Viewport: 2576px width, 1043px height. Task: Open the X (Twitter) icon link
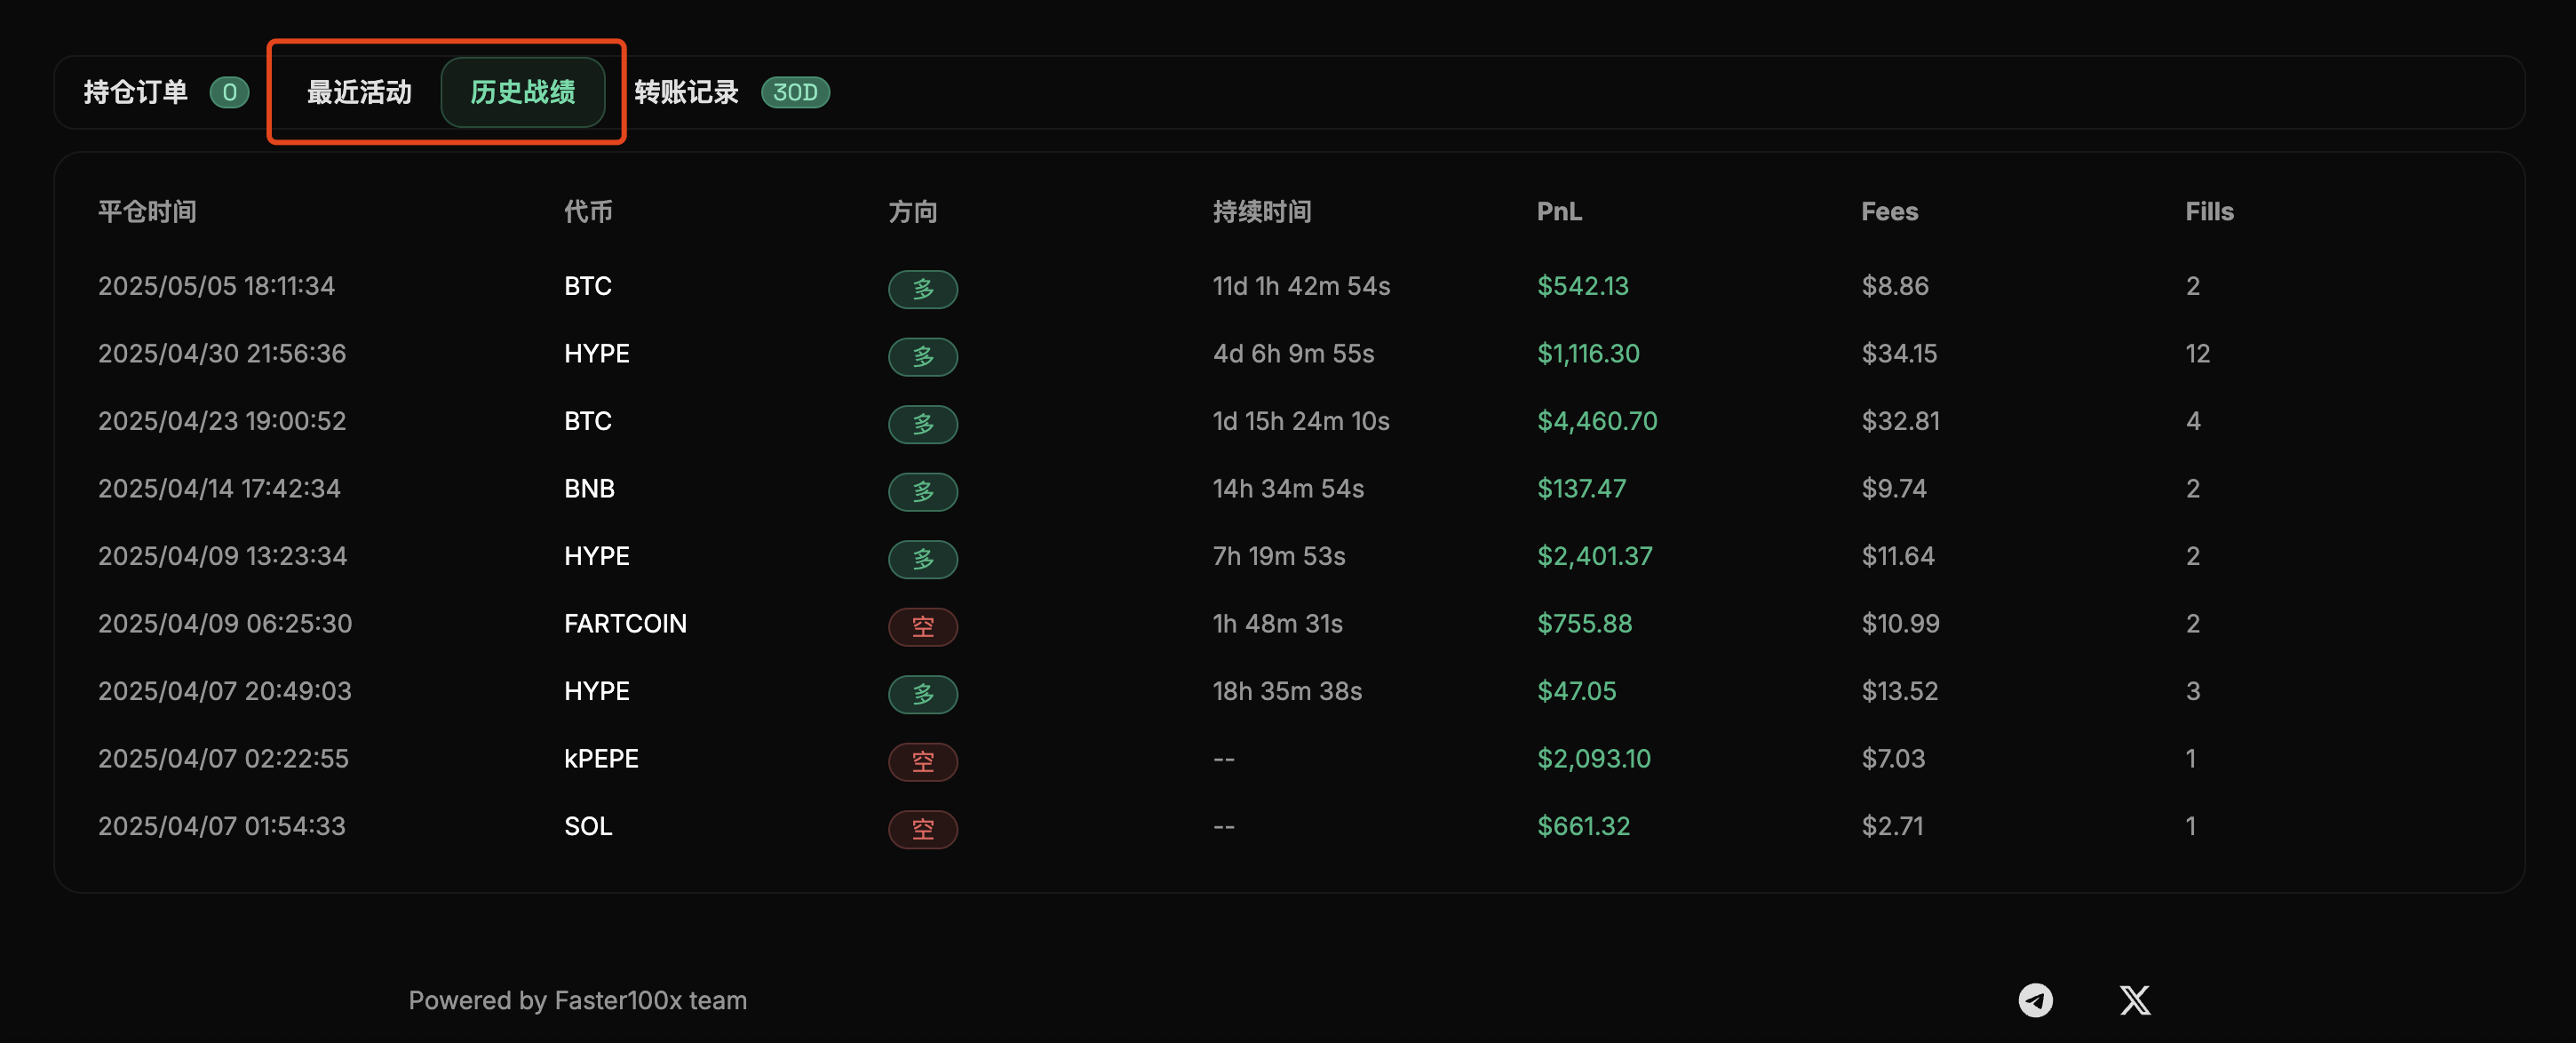click(2134, 1000)
